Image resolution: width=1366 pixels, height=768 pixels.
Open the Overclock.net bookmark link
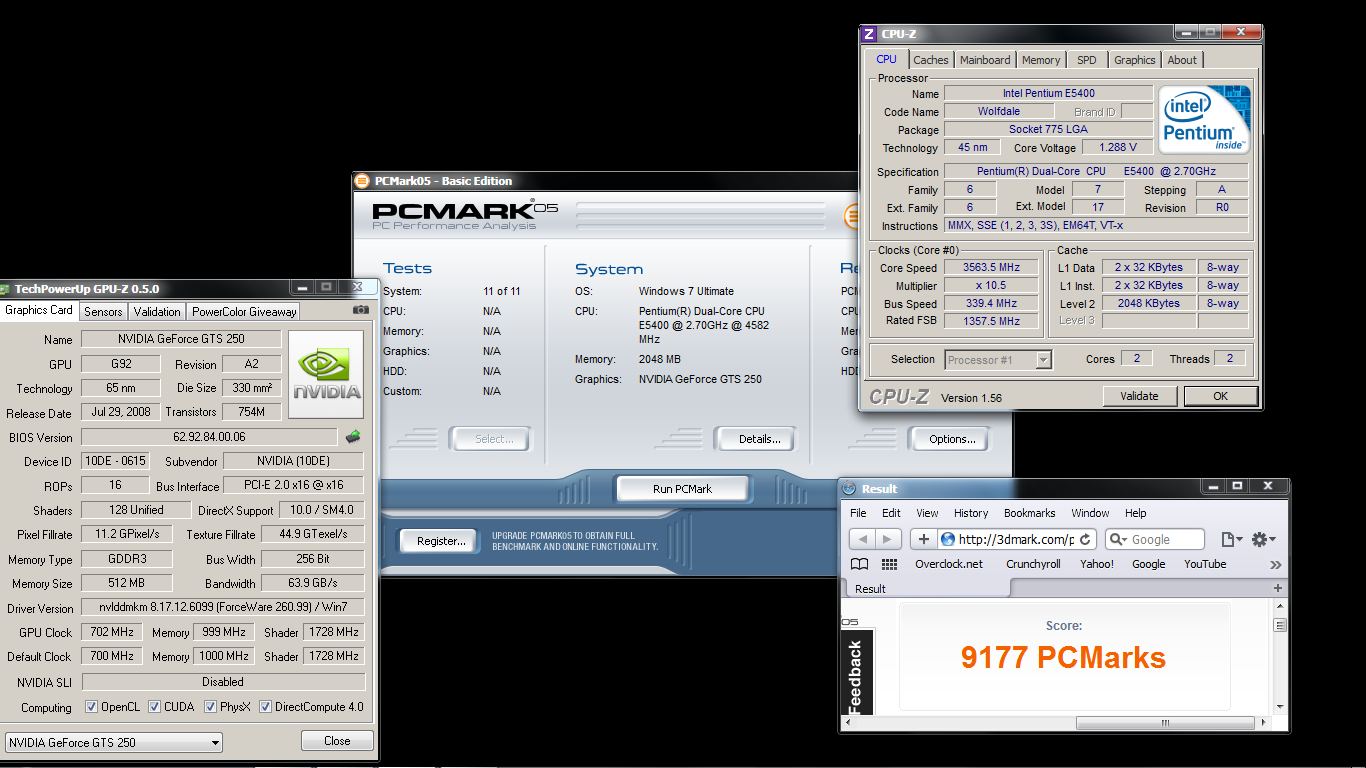949,564
